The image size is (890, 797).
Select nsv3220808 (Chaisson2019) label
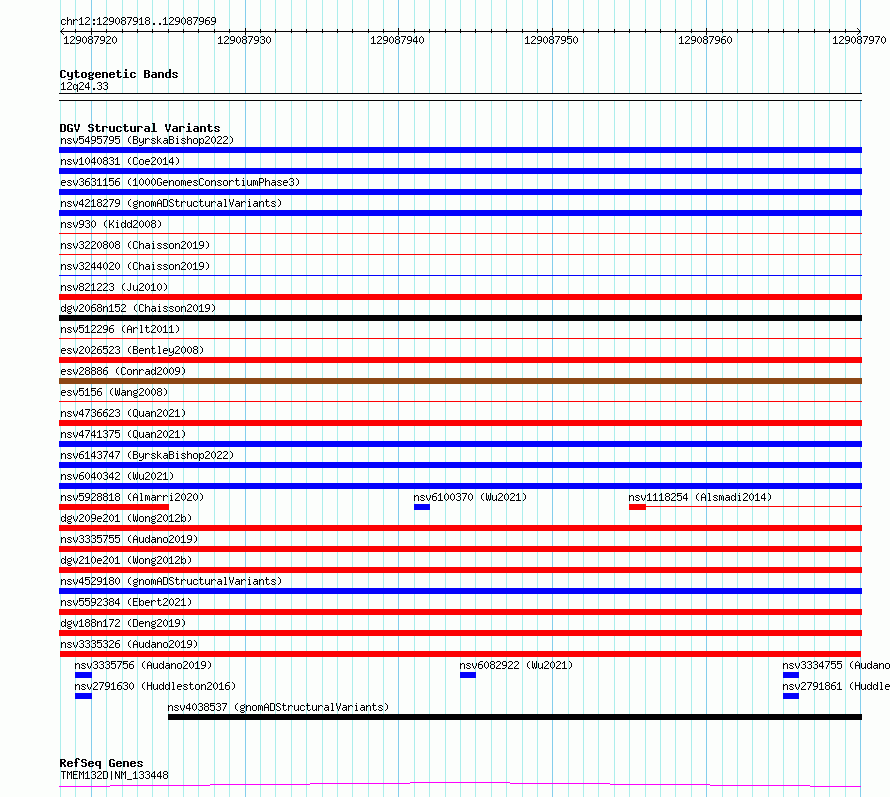pyautogui.click(x=135, y=245)
